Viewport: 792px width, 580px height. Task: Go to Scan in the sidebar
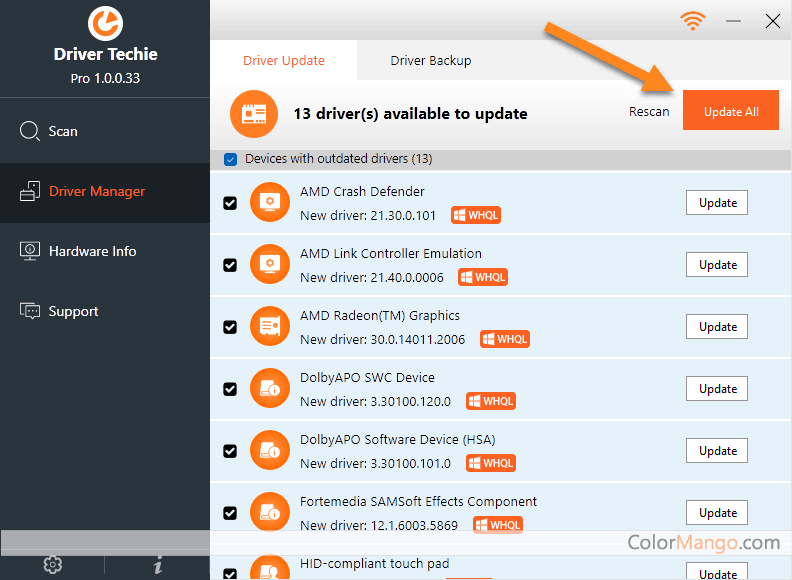[x=62, y=131]
